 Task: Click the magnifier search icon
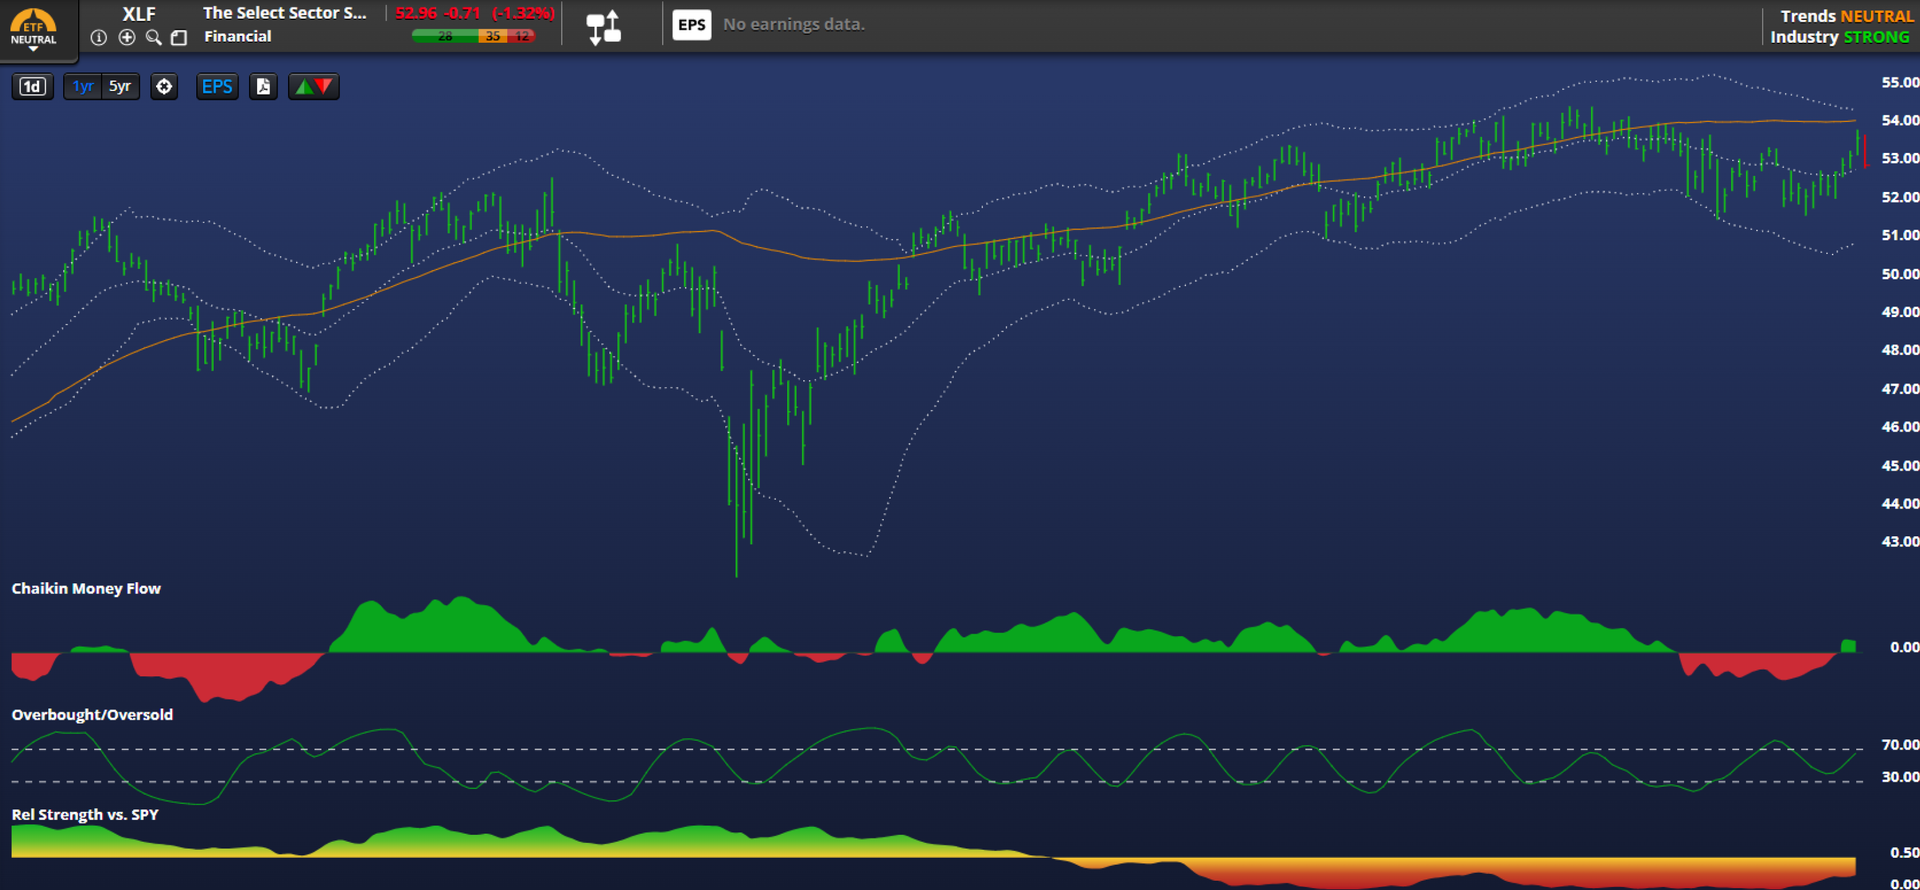[x=153, y=38]
